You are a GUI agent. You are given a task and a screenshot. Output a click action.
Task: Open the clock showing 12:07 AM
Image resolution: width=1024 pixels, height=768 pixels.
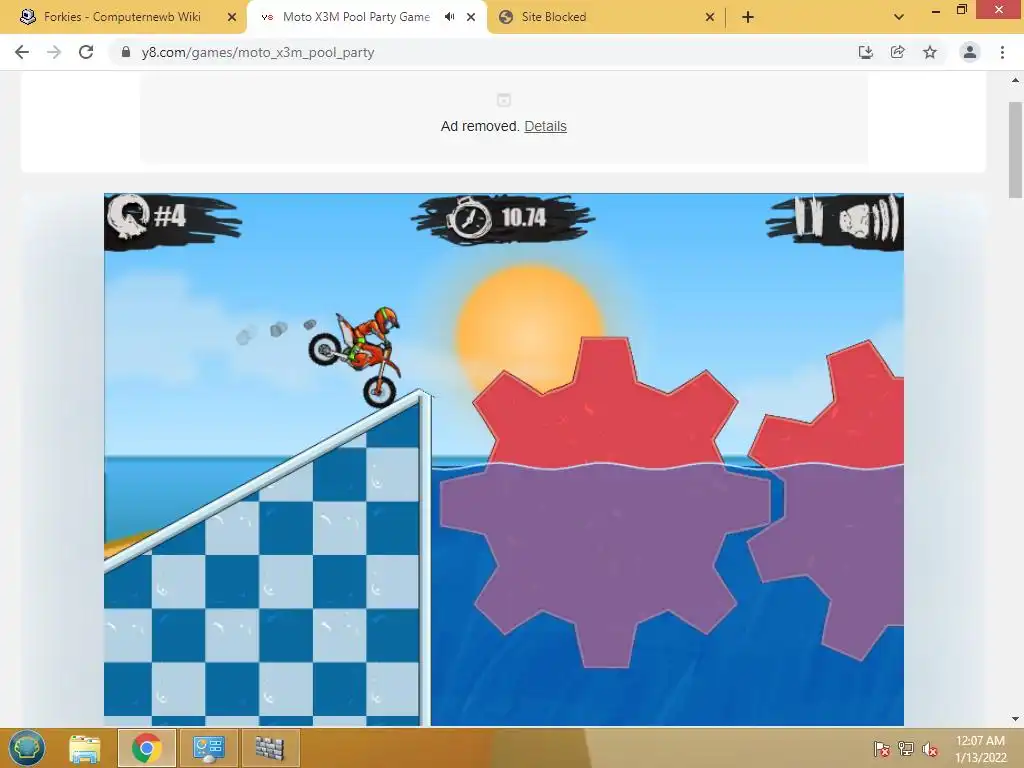tap(980, 749)
